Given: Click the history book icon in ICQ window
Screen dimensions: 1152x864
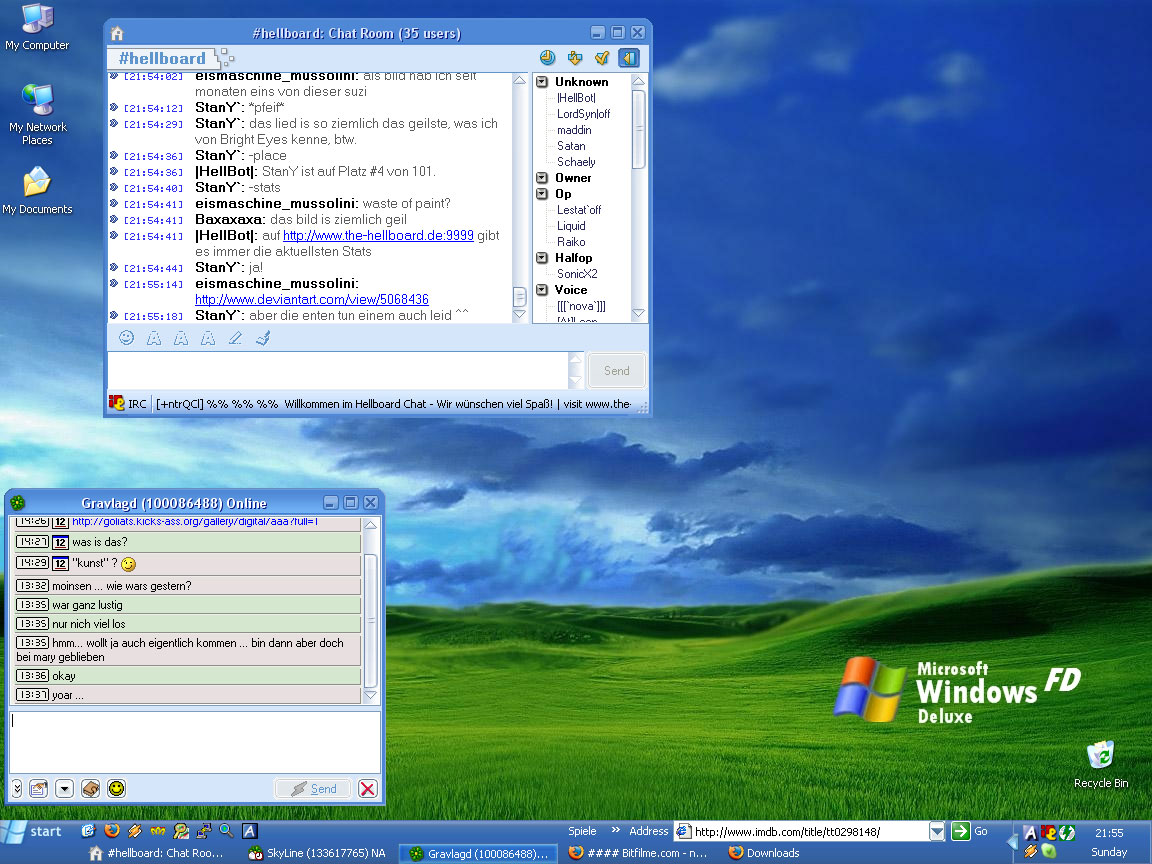Looking at the screenshot, I should (90, 788).
